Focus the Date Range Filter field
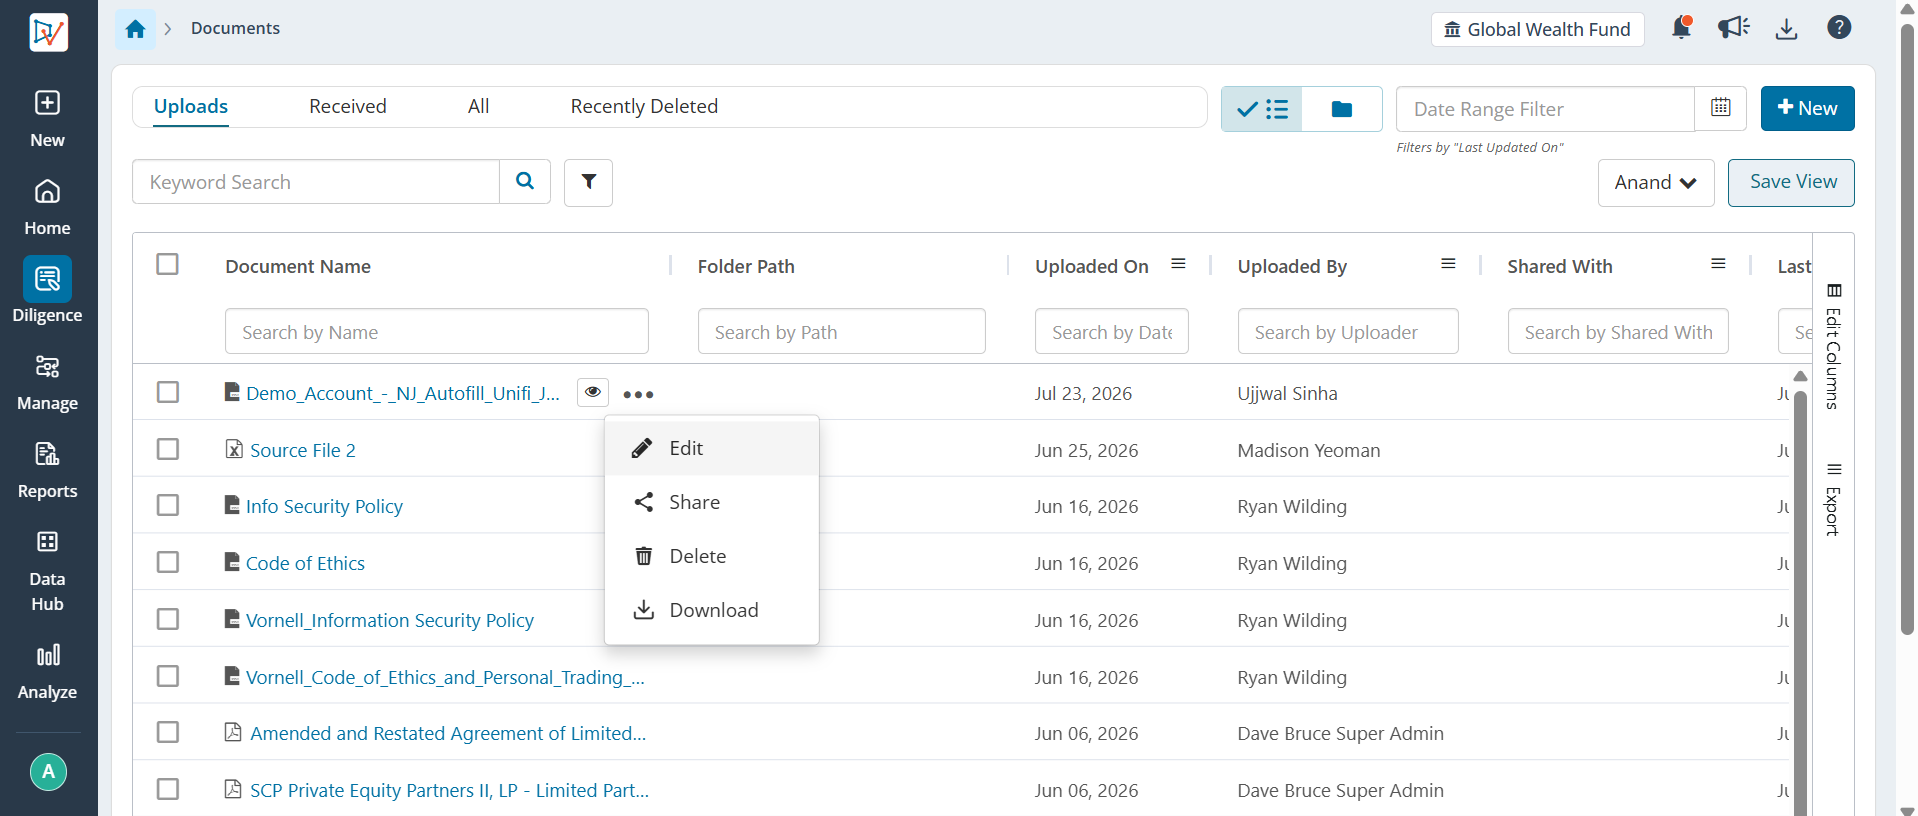Screen dimensions: 1918x816 [1546, 109]
